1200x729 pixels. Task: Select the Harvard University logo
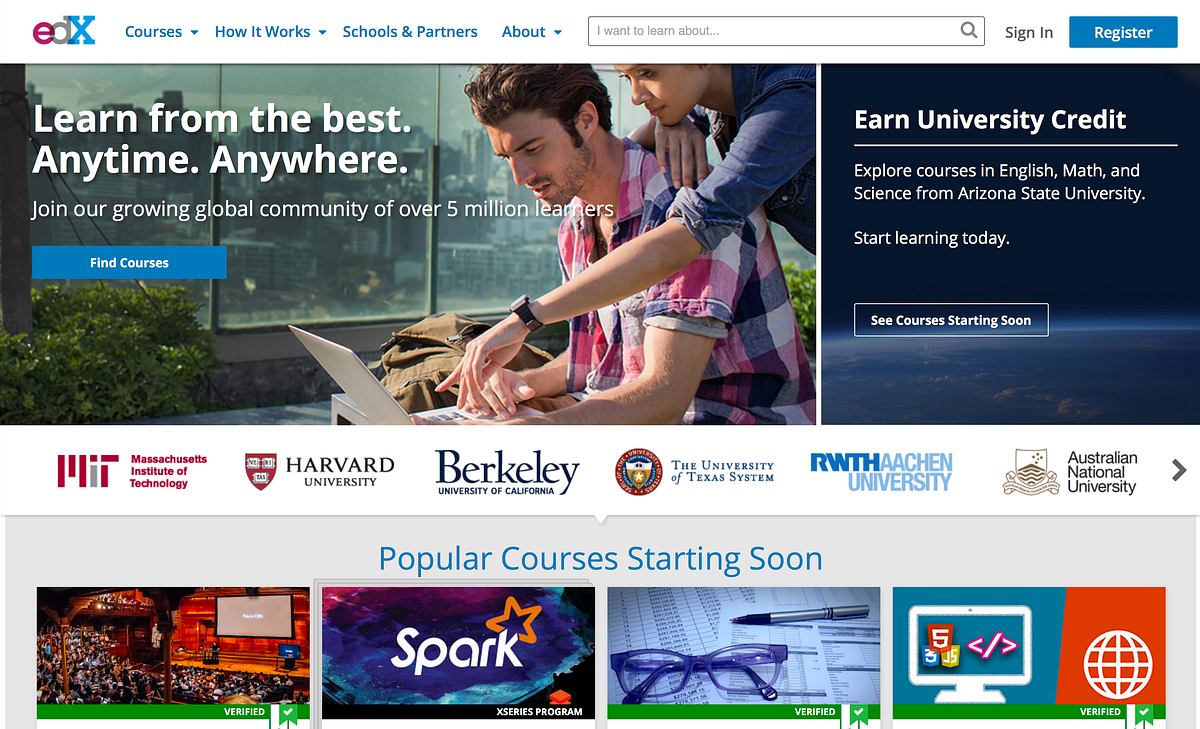point(320,471)
